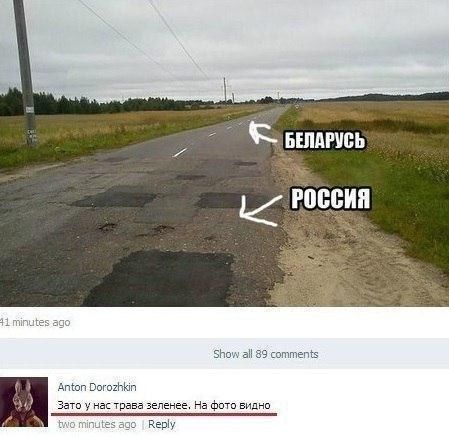Open Anton Dorozhkin's avatar picture
Screen dimensions: 449x437
(x=24, y=402)
